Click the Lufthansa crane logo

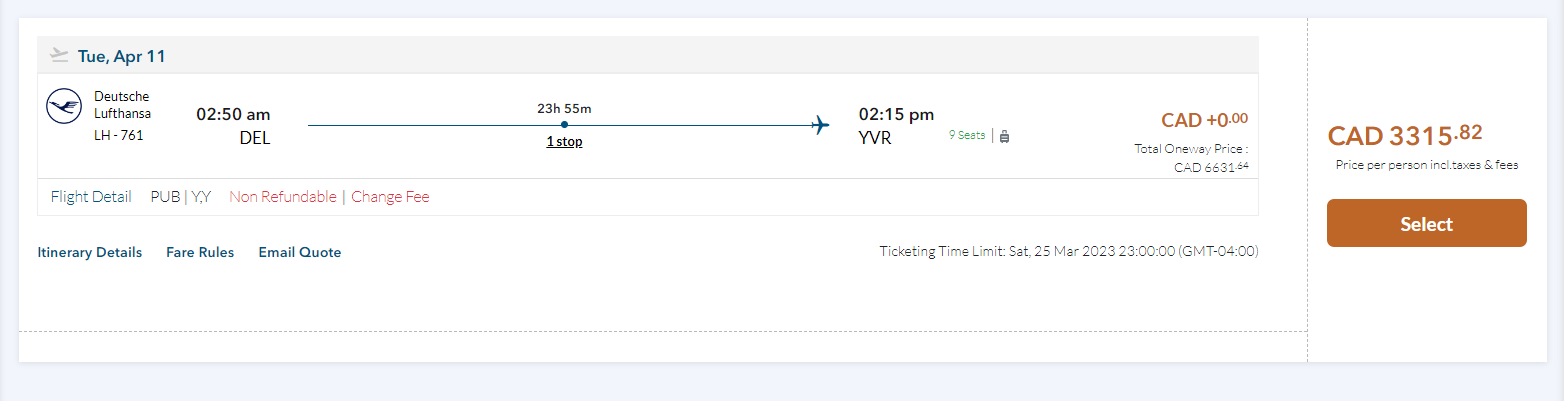click(64, 106)
